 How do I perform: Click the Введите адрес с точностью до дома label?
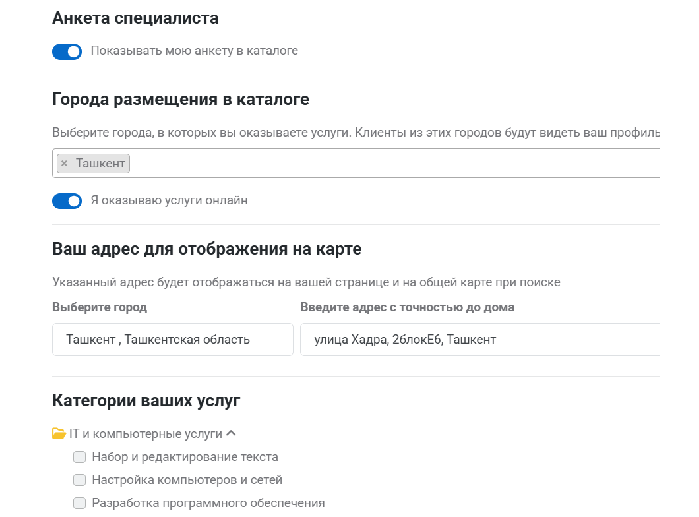[x=407, y=307]
